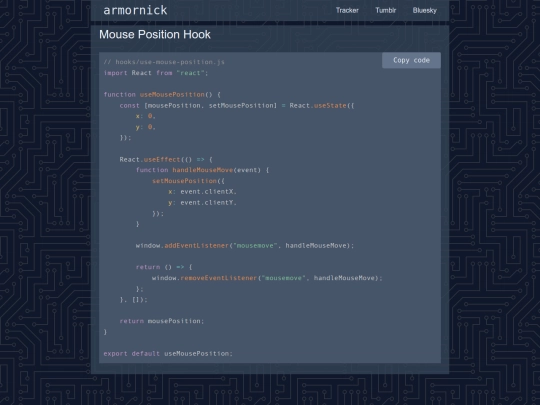Click the import React from "react" line
This screenshot has height=405, width=540.
pyautogui.click(x=156, y=73)
